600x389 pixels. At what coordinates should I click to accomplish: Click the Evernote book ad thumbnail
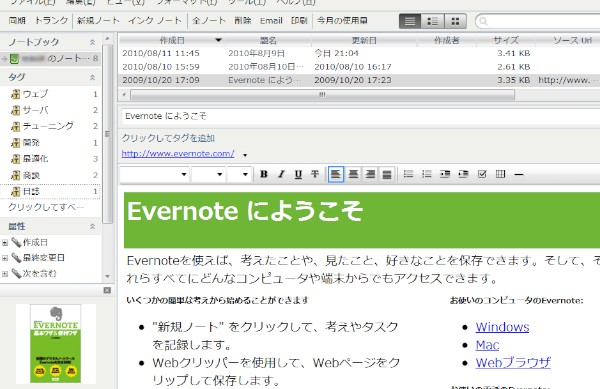pos(55,343)
